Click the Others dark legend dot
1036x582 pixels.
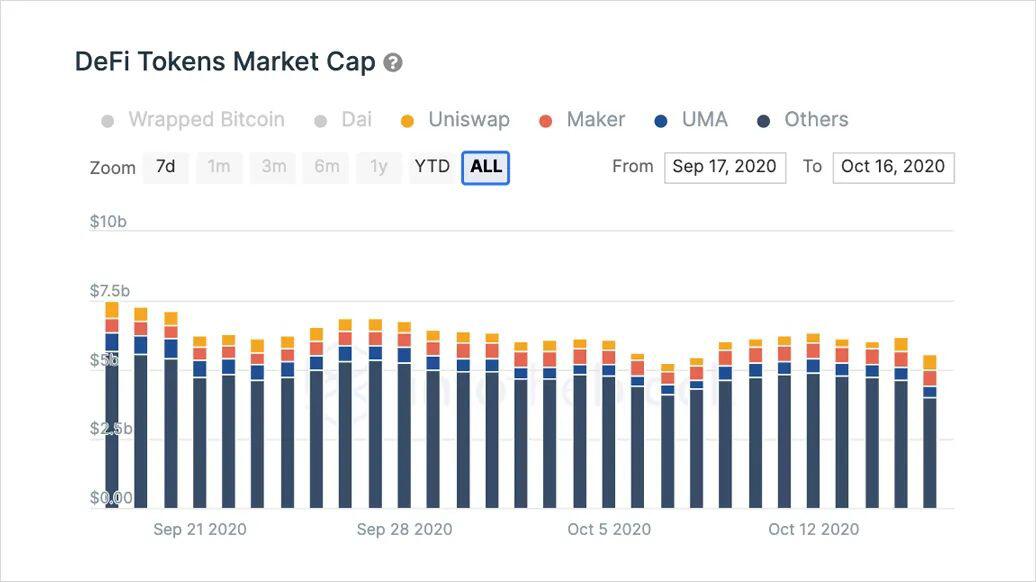[x=763, y=121]
